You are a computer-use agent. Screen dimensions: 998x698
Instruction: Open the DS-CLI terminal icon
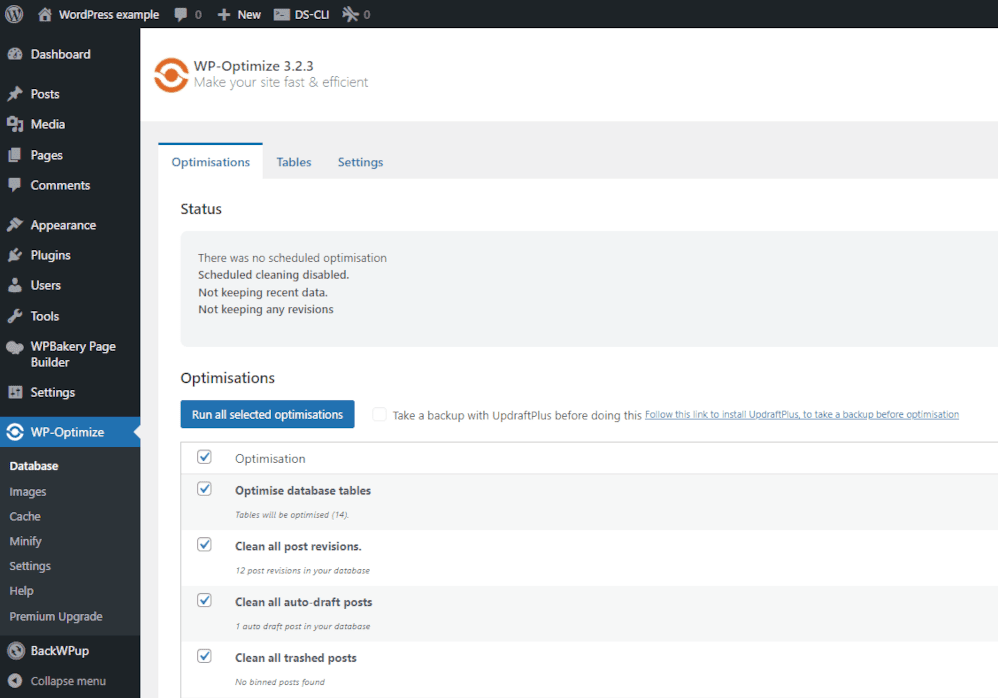pos(282,15)
